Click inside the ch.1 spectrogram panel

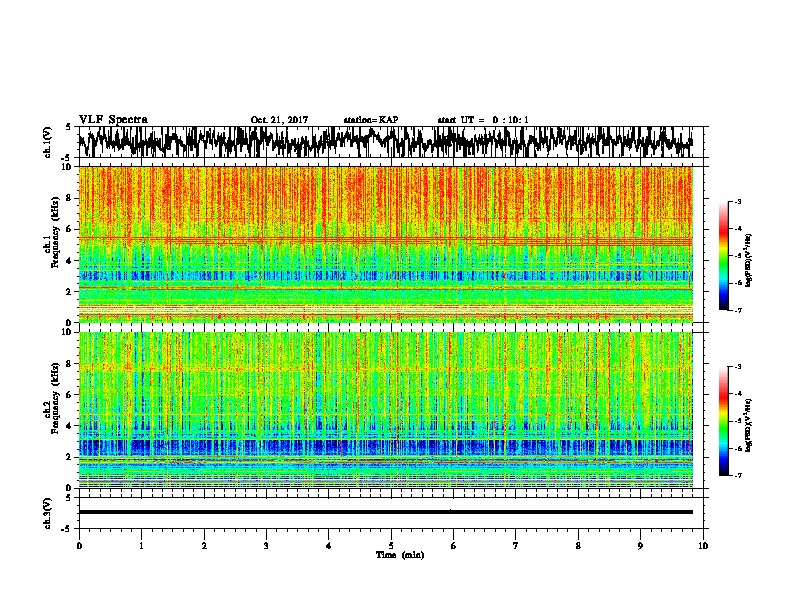pyautogui.click(x=386, y=244)
